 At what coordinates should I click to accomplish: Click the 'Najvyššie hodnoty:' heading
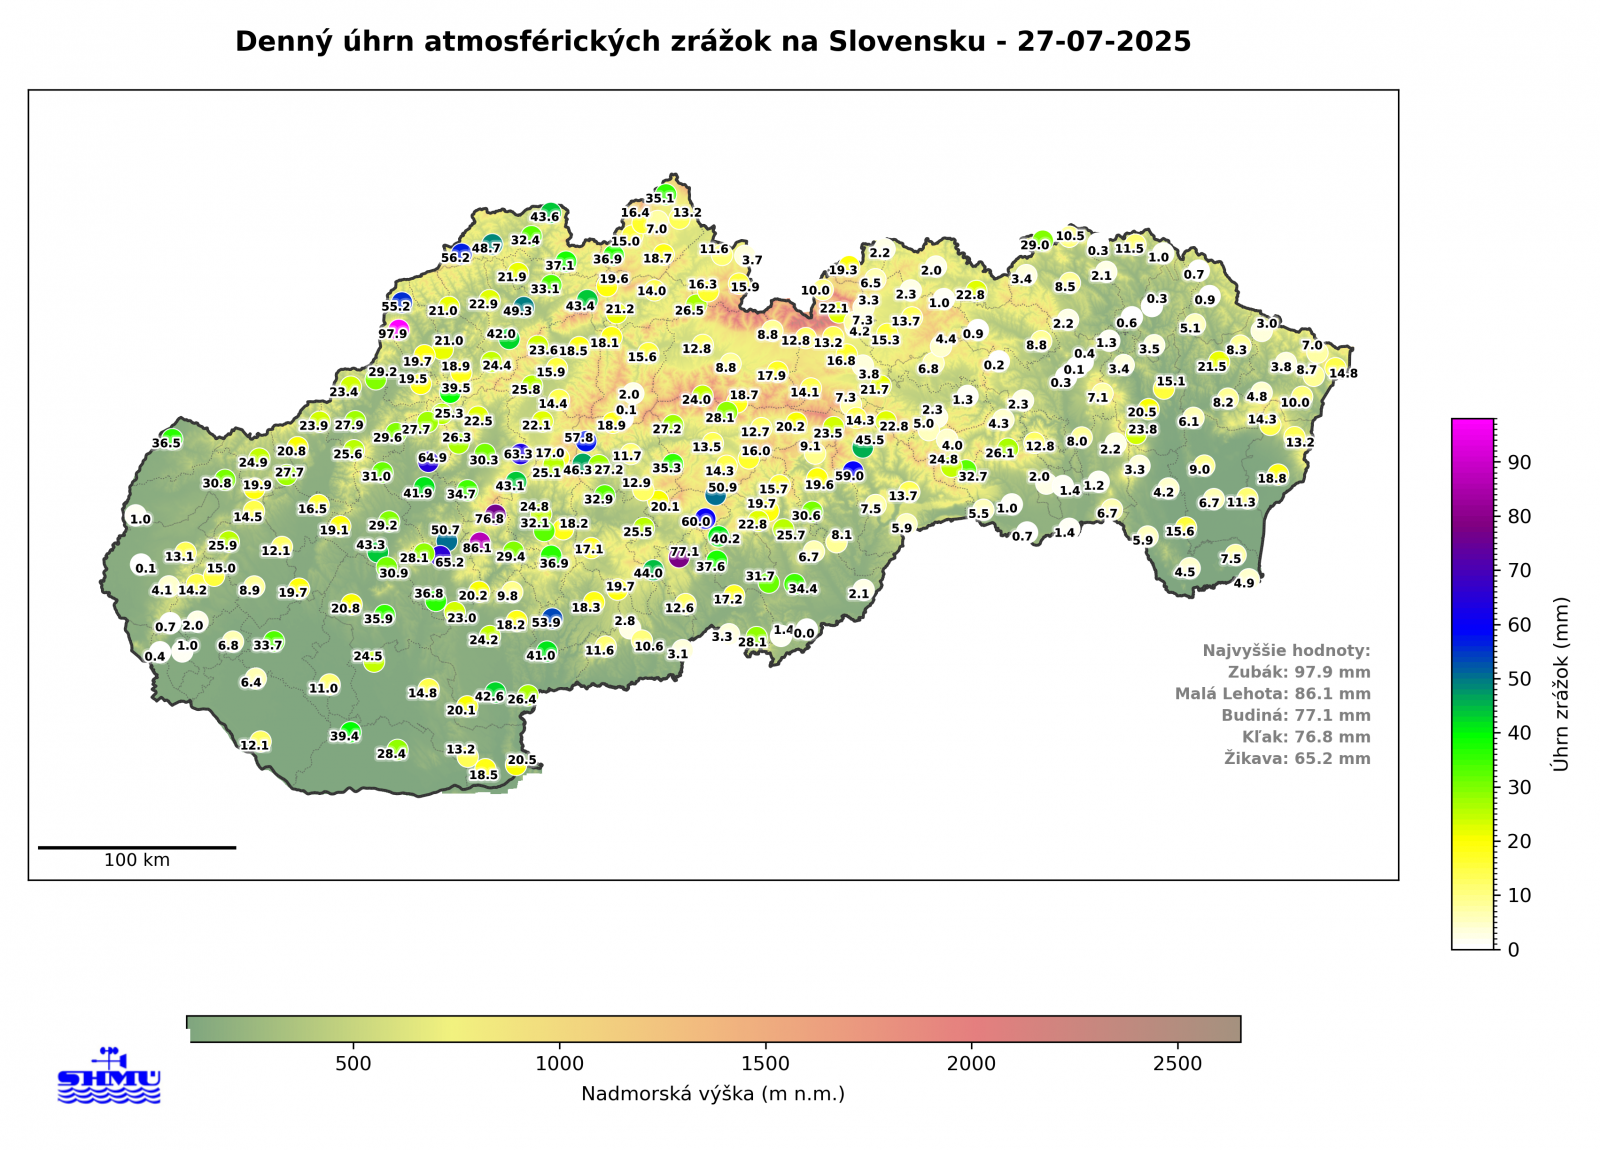(1286, 651)
